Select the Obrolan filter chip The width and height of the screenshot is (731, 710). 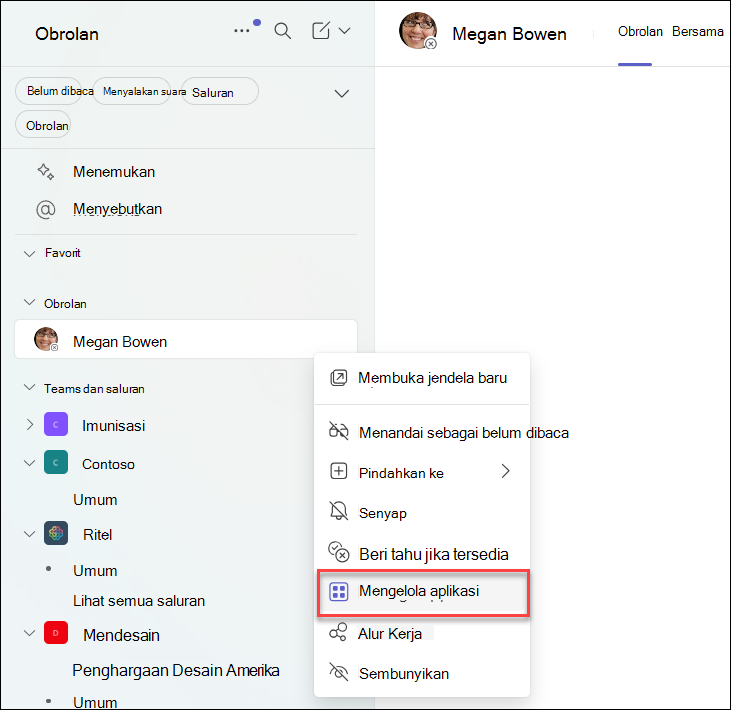pyautogui.click(x=43, y=124)
